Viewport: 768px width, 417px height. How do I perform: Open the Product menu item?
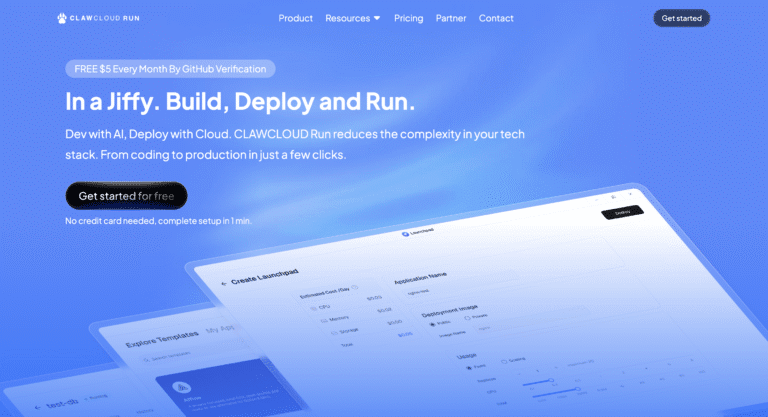(x=295, y=18)
